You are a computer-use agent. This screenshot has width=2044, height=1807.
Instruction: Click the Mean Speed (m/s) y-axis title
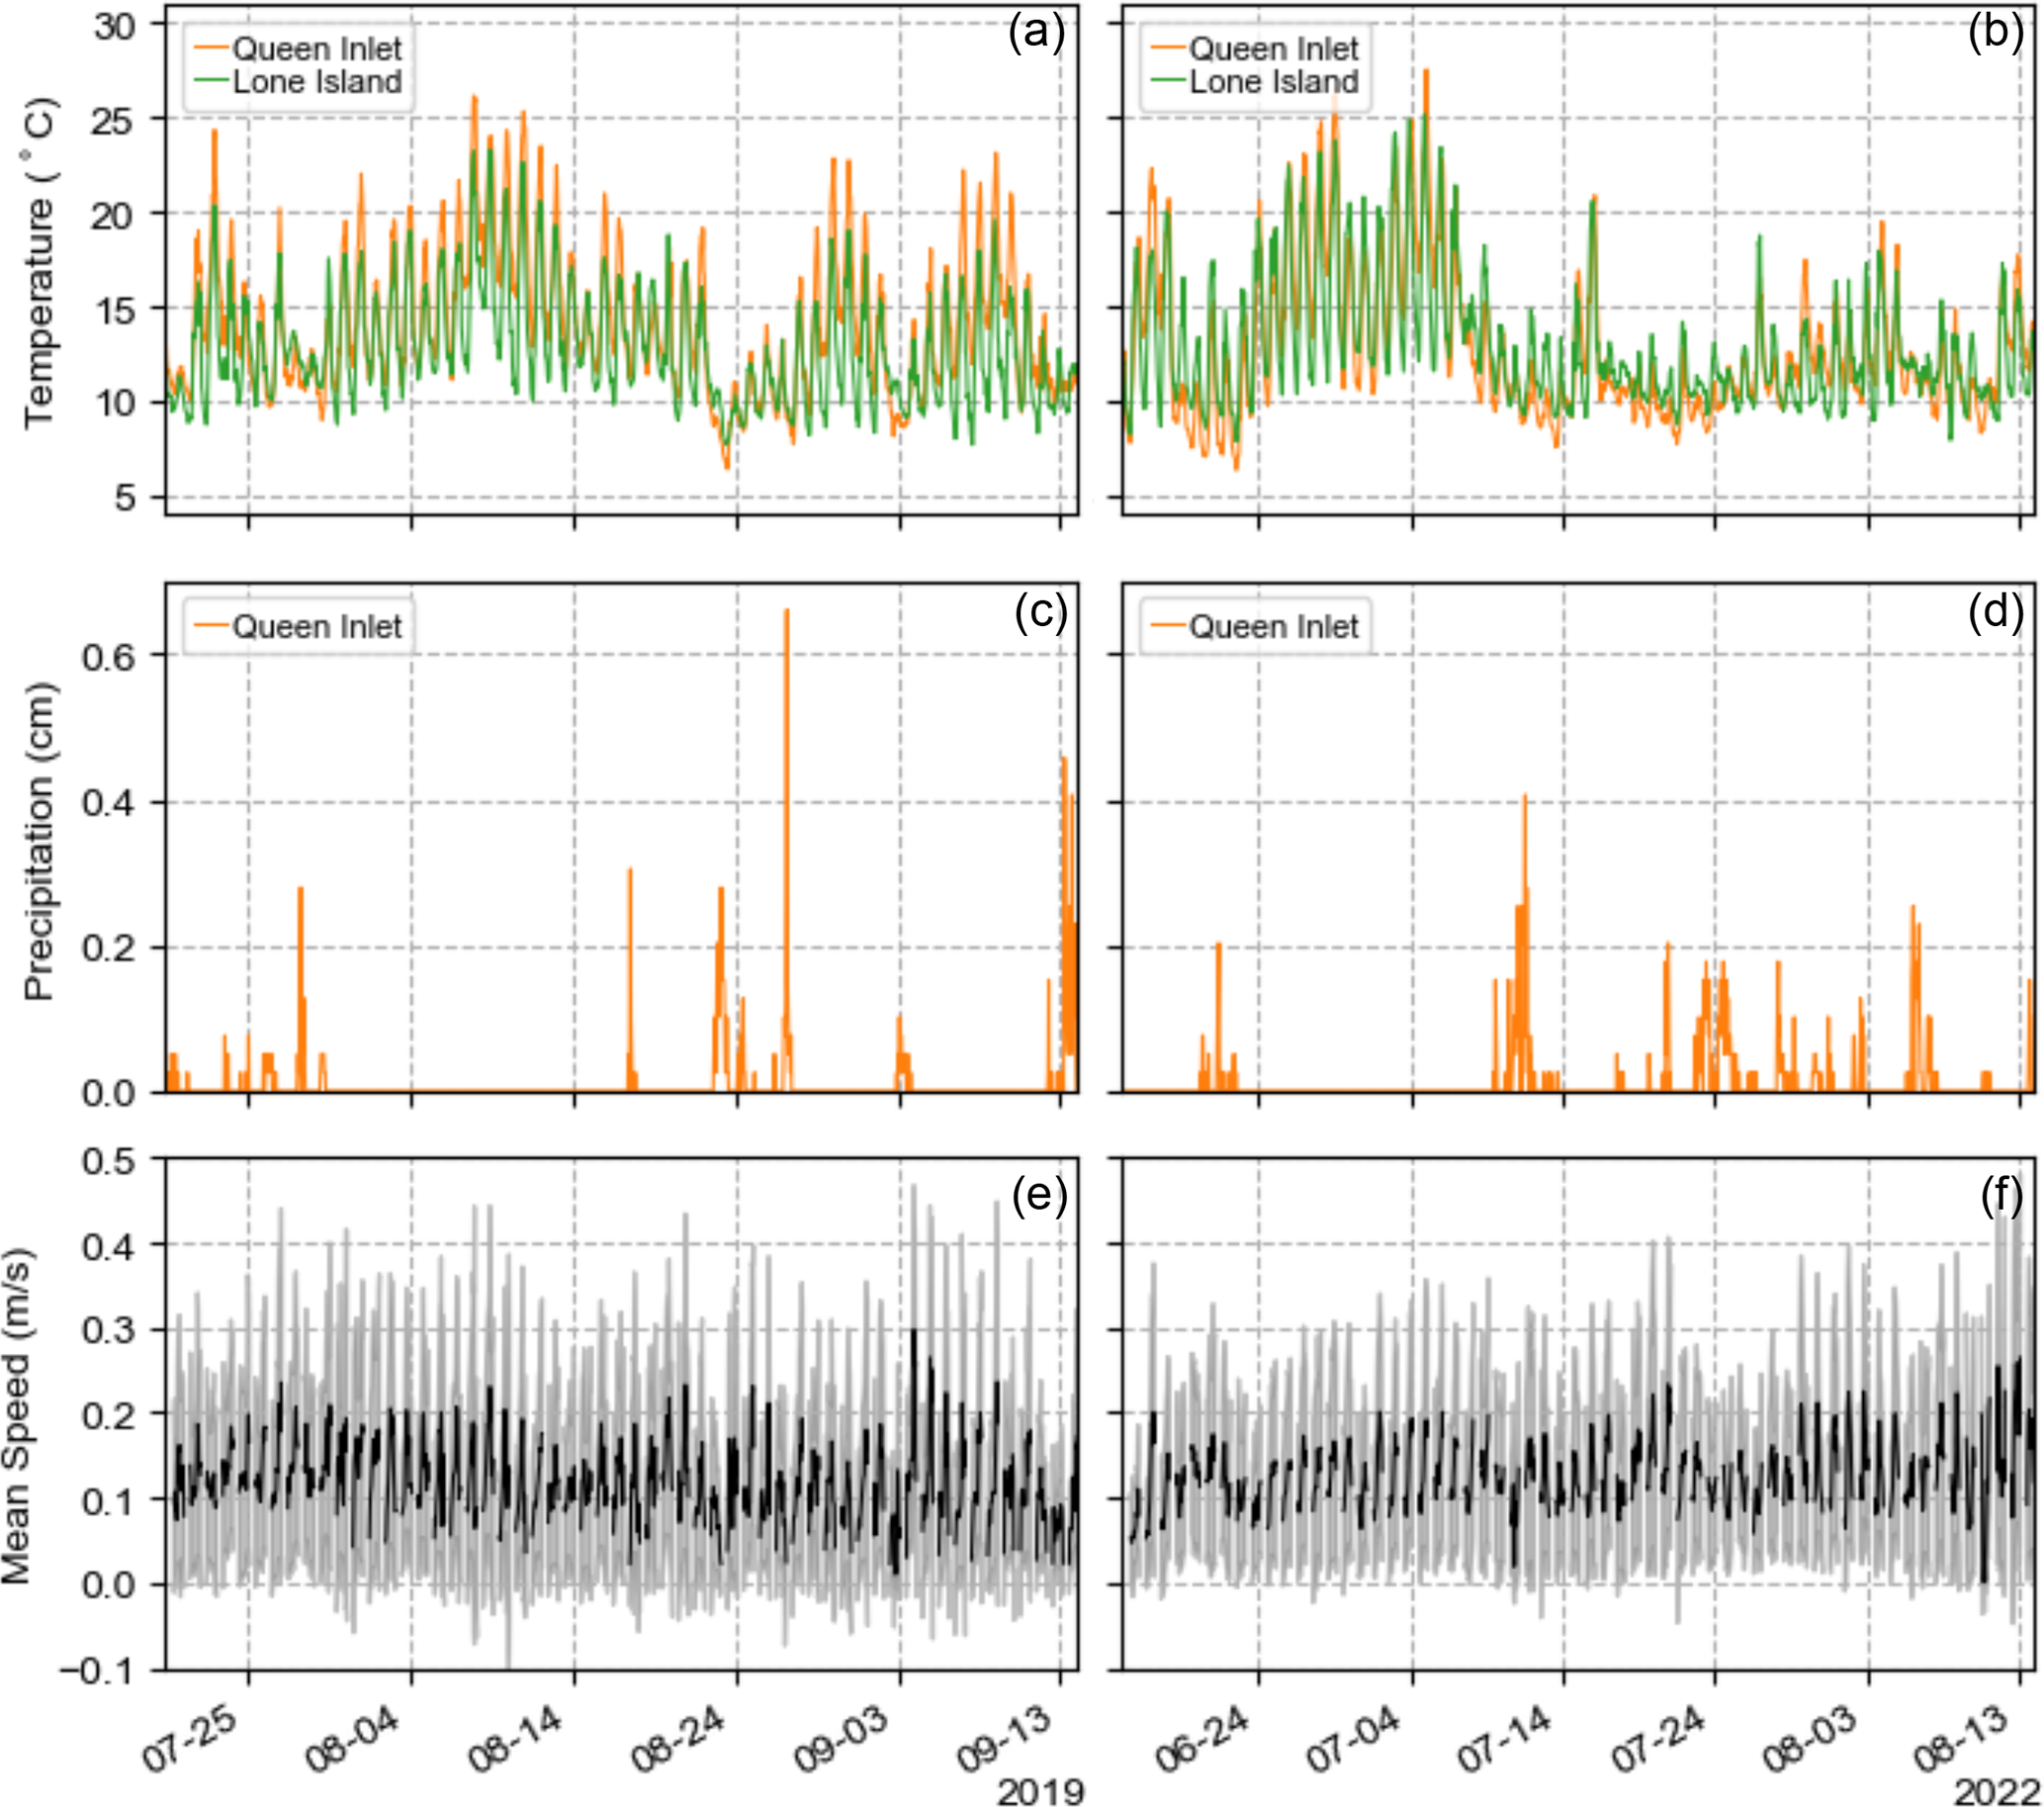tap(16, 1416)
